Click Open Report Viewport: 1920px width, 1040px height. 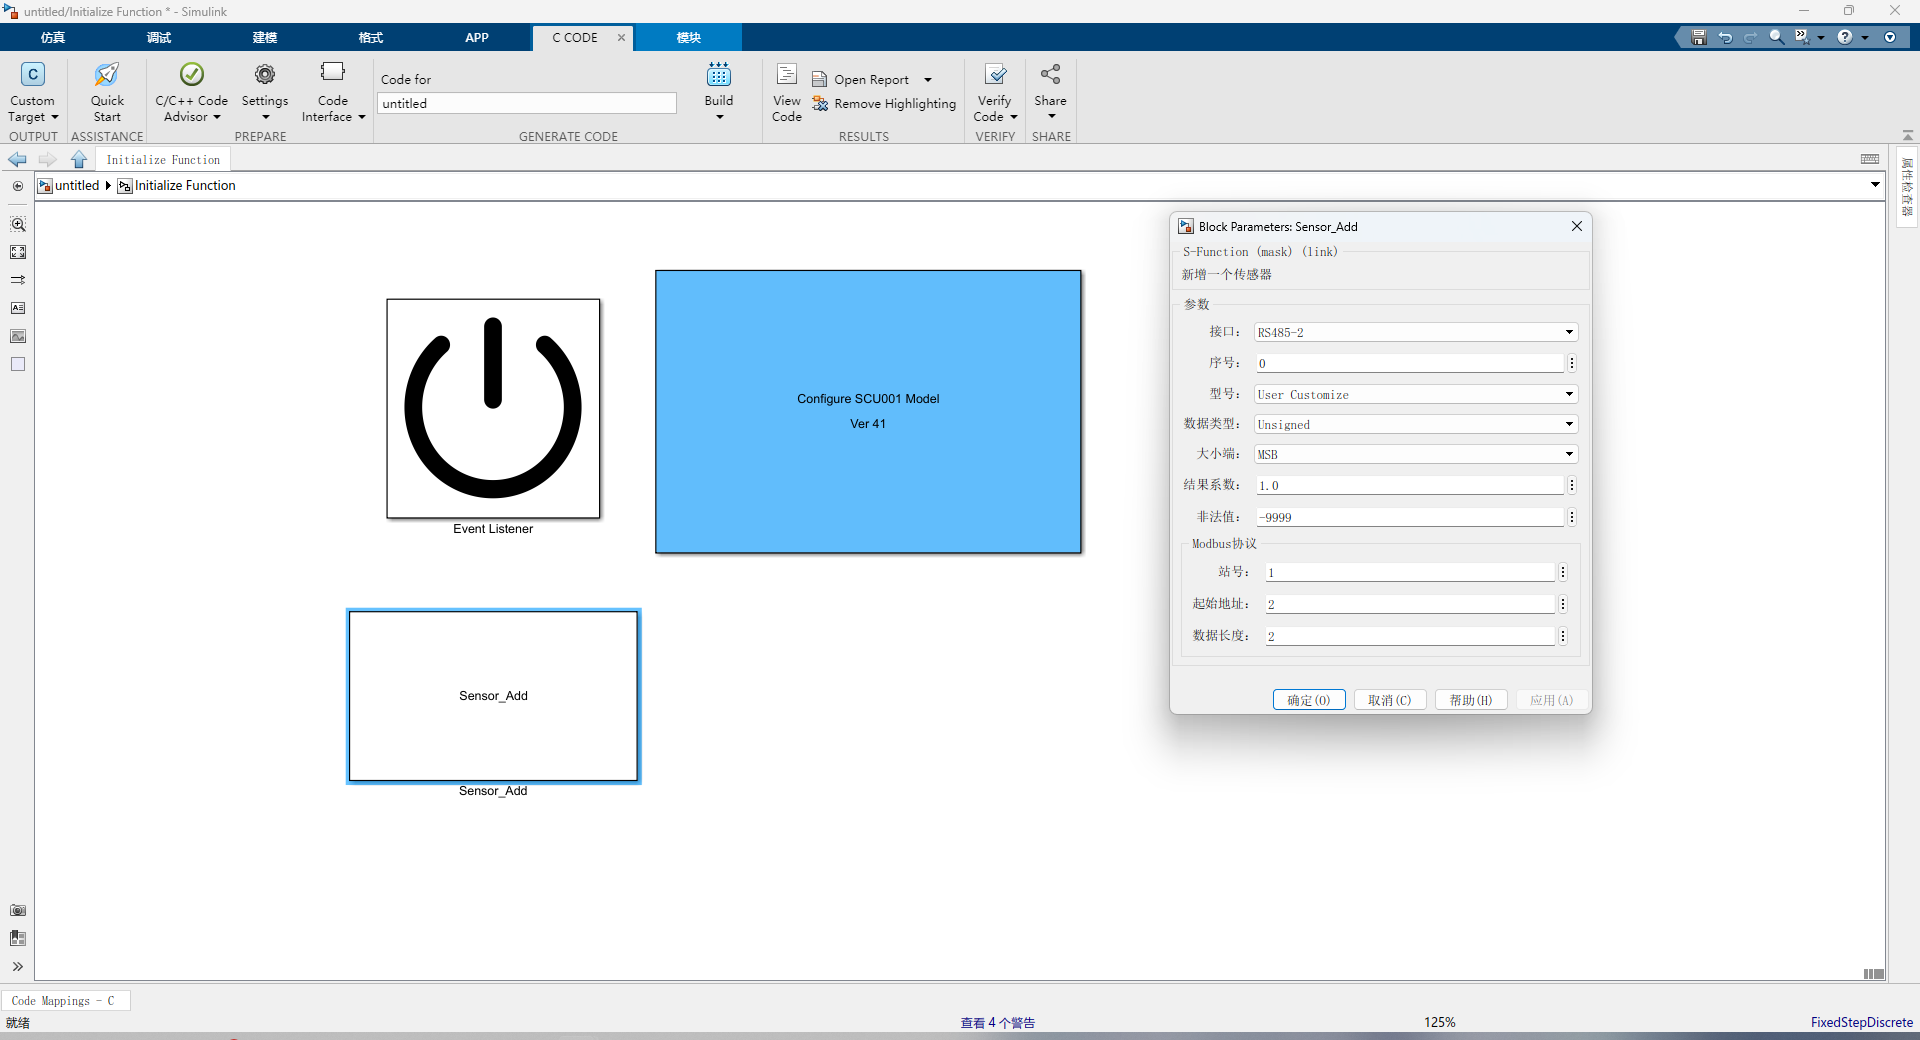click(861, 80)
